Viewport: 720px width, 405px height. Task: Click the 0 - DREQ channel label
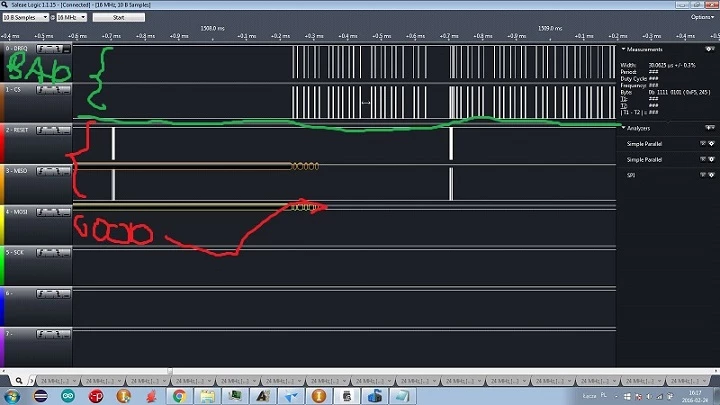(17, 48)
